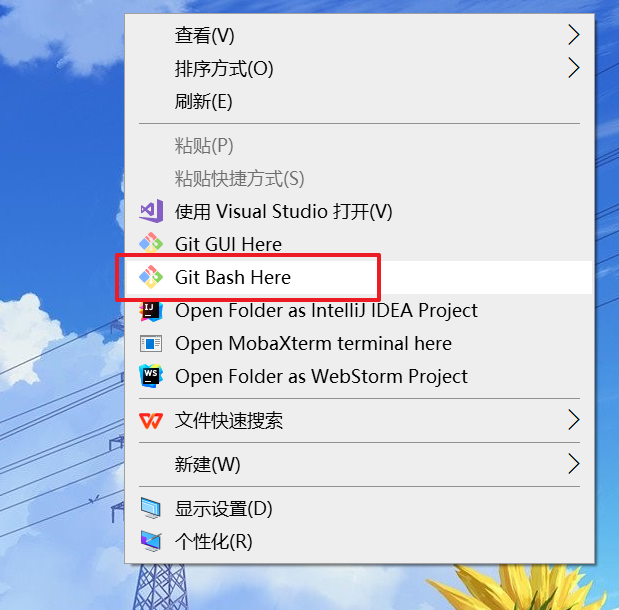The image size is (619, 610).
Task: Expand the 文件快速搜索 submenu arrow
Action: pos(574,420)
